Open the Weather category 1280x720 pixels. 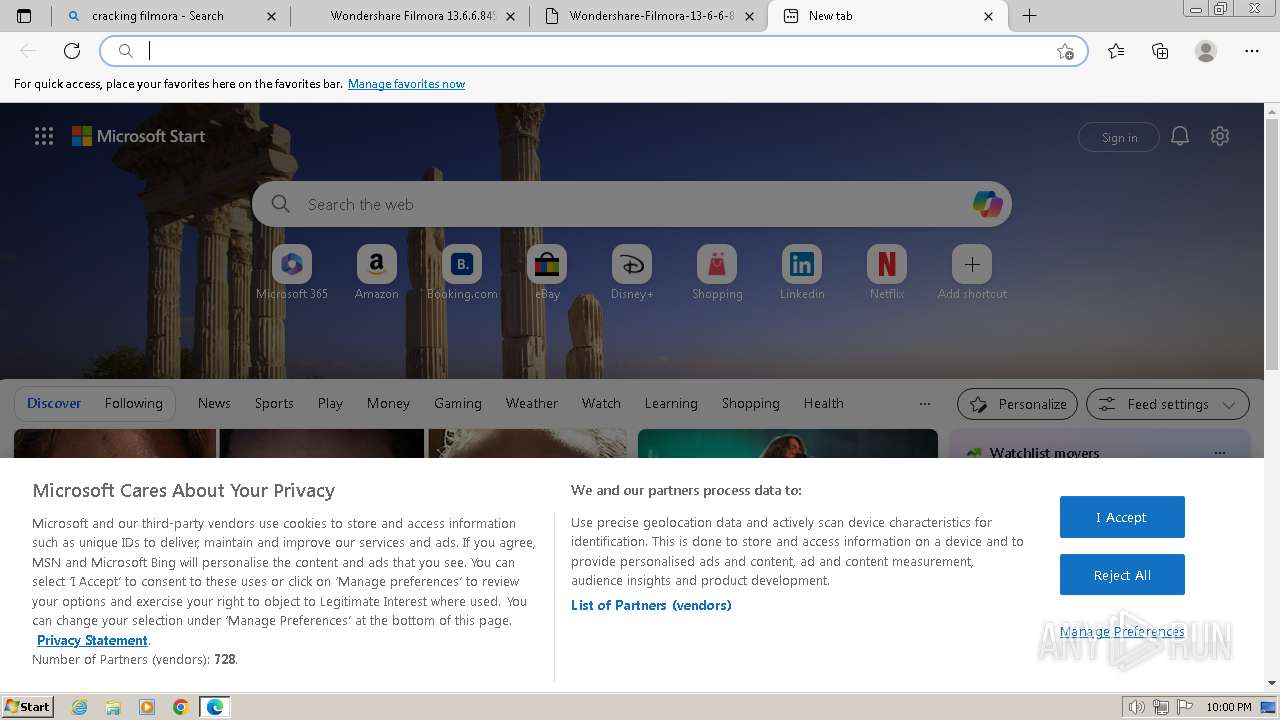coord(532,403)
